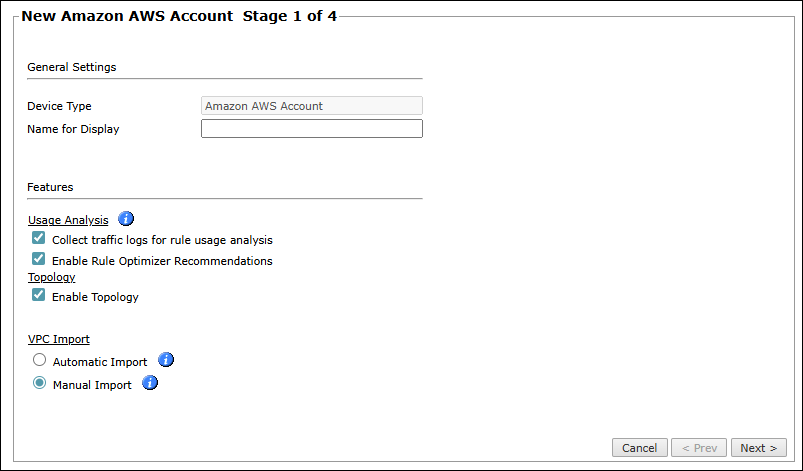Proceed with the Next > button
The width and height of the screenshot is (803, 471).
pyautogui.click(x=759, y=448)
